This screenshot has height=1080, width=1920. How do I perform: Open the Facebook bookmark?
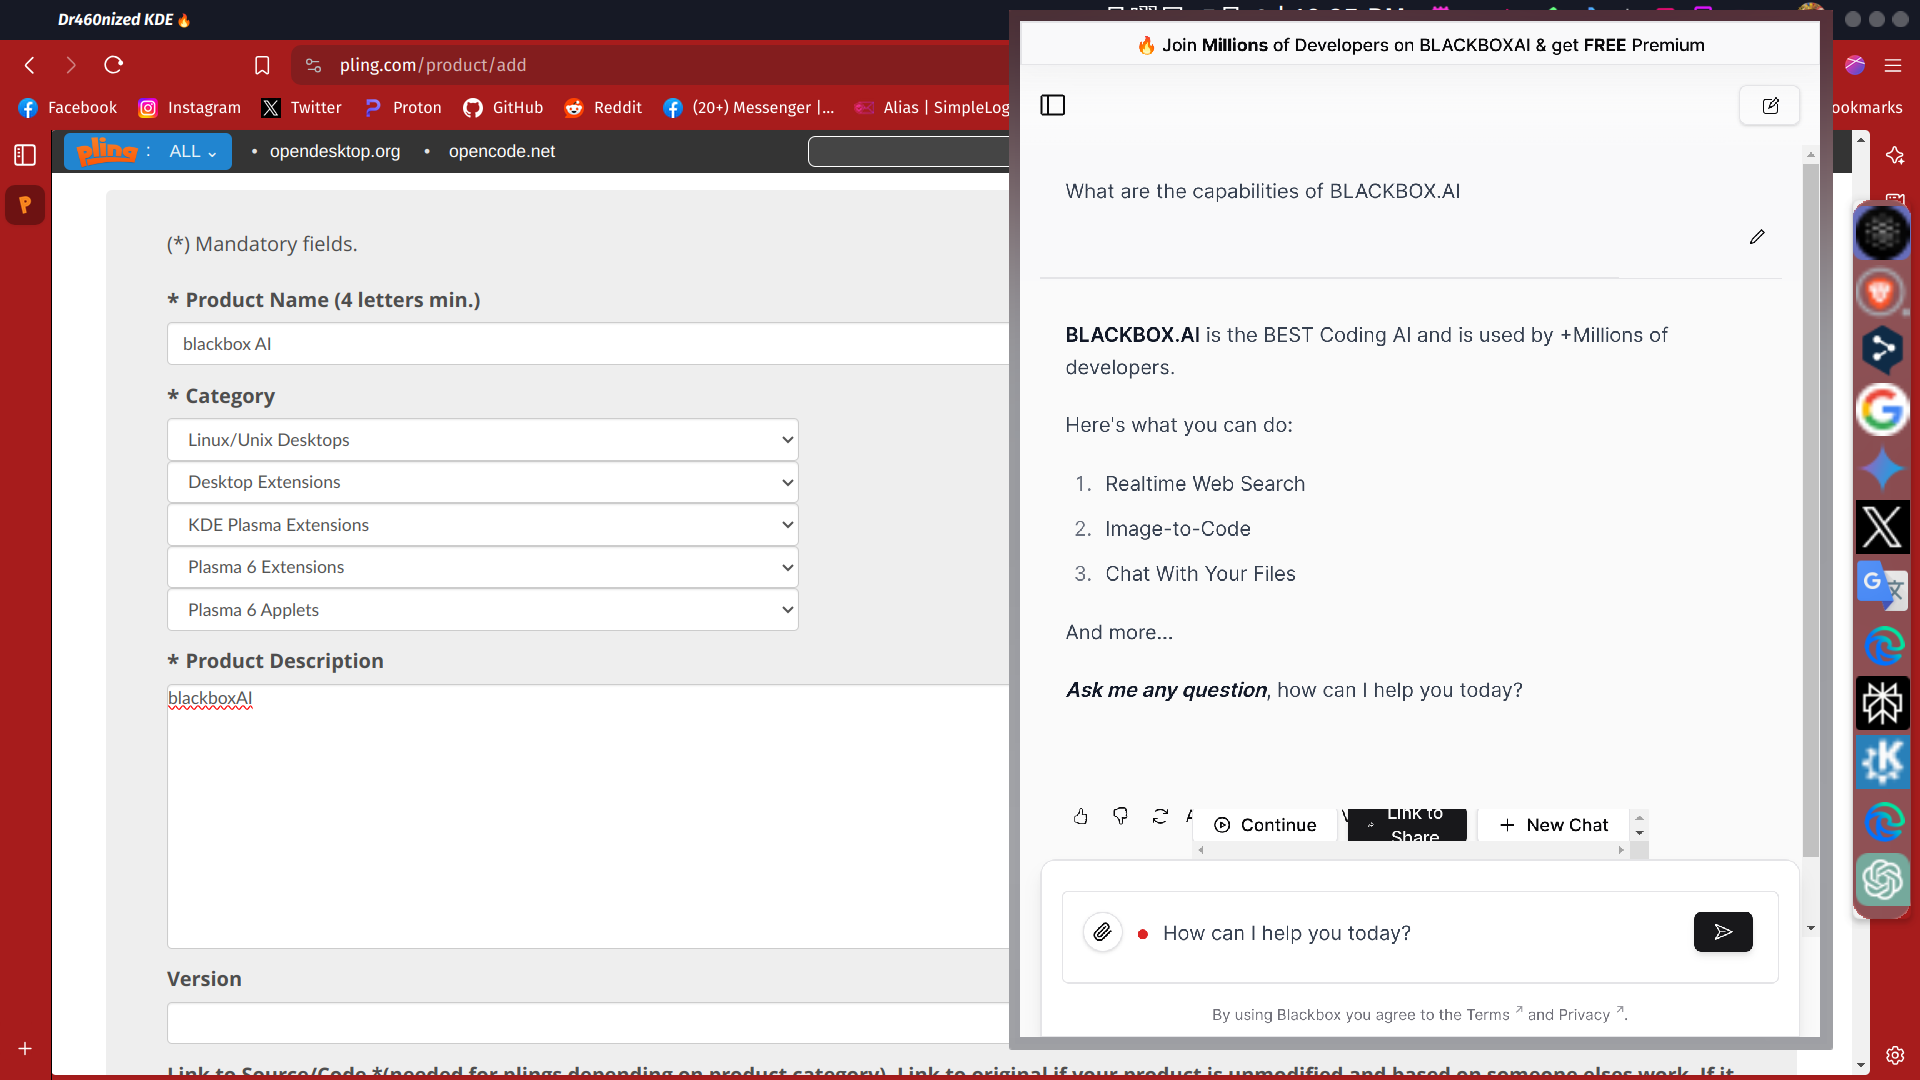tap(68, 107)
